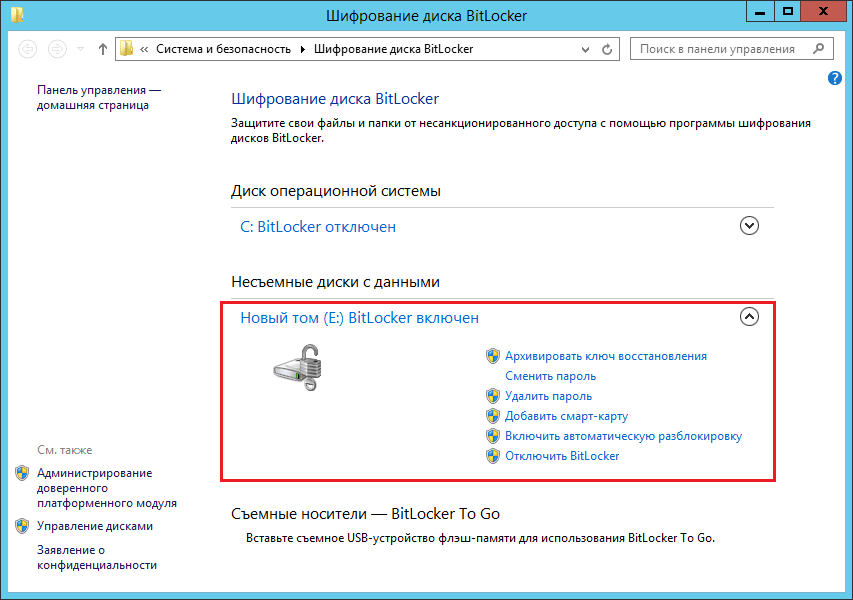
Task: Click the 'Шифрование диска BitLocker' breadcrumb
Action: [x=393, y=49]
